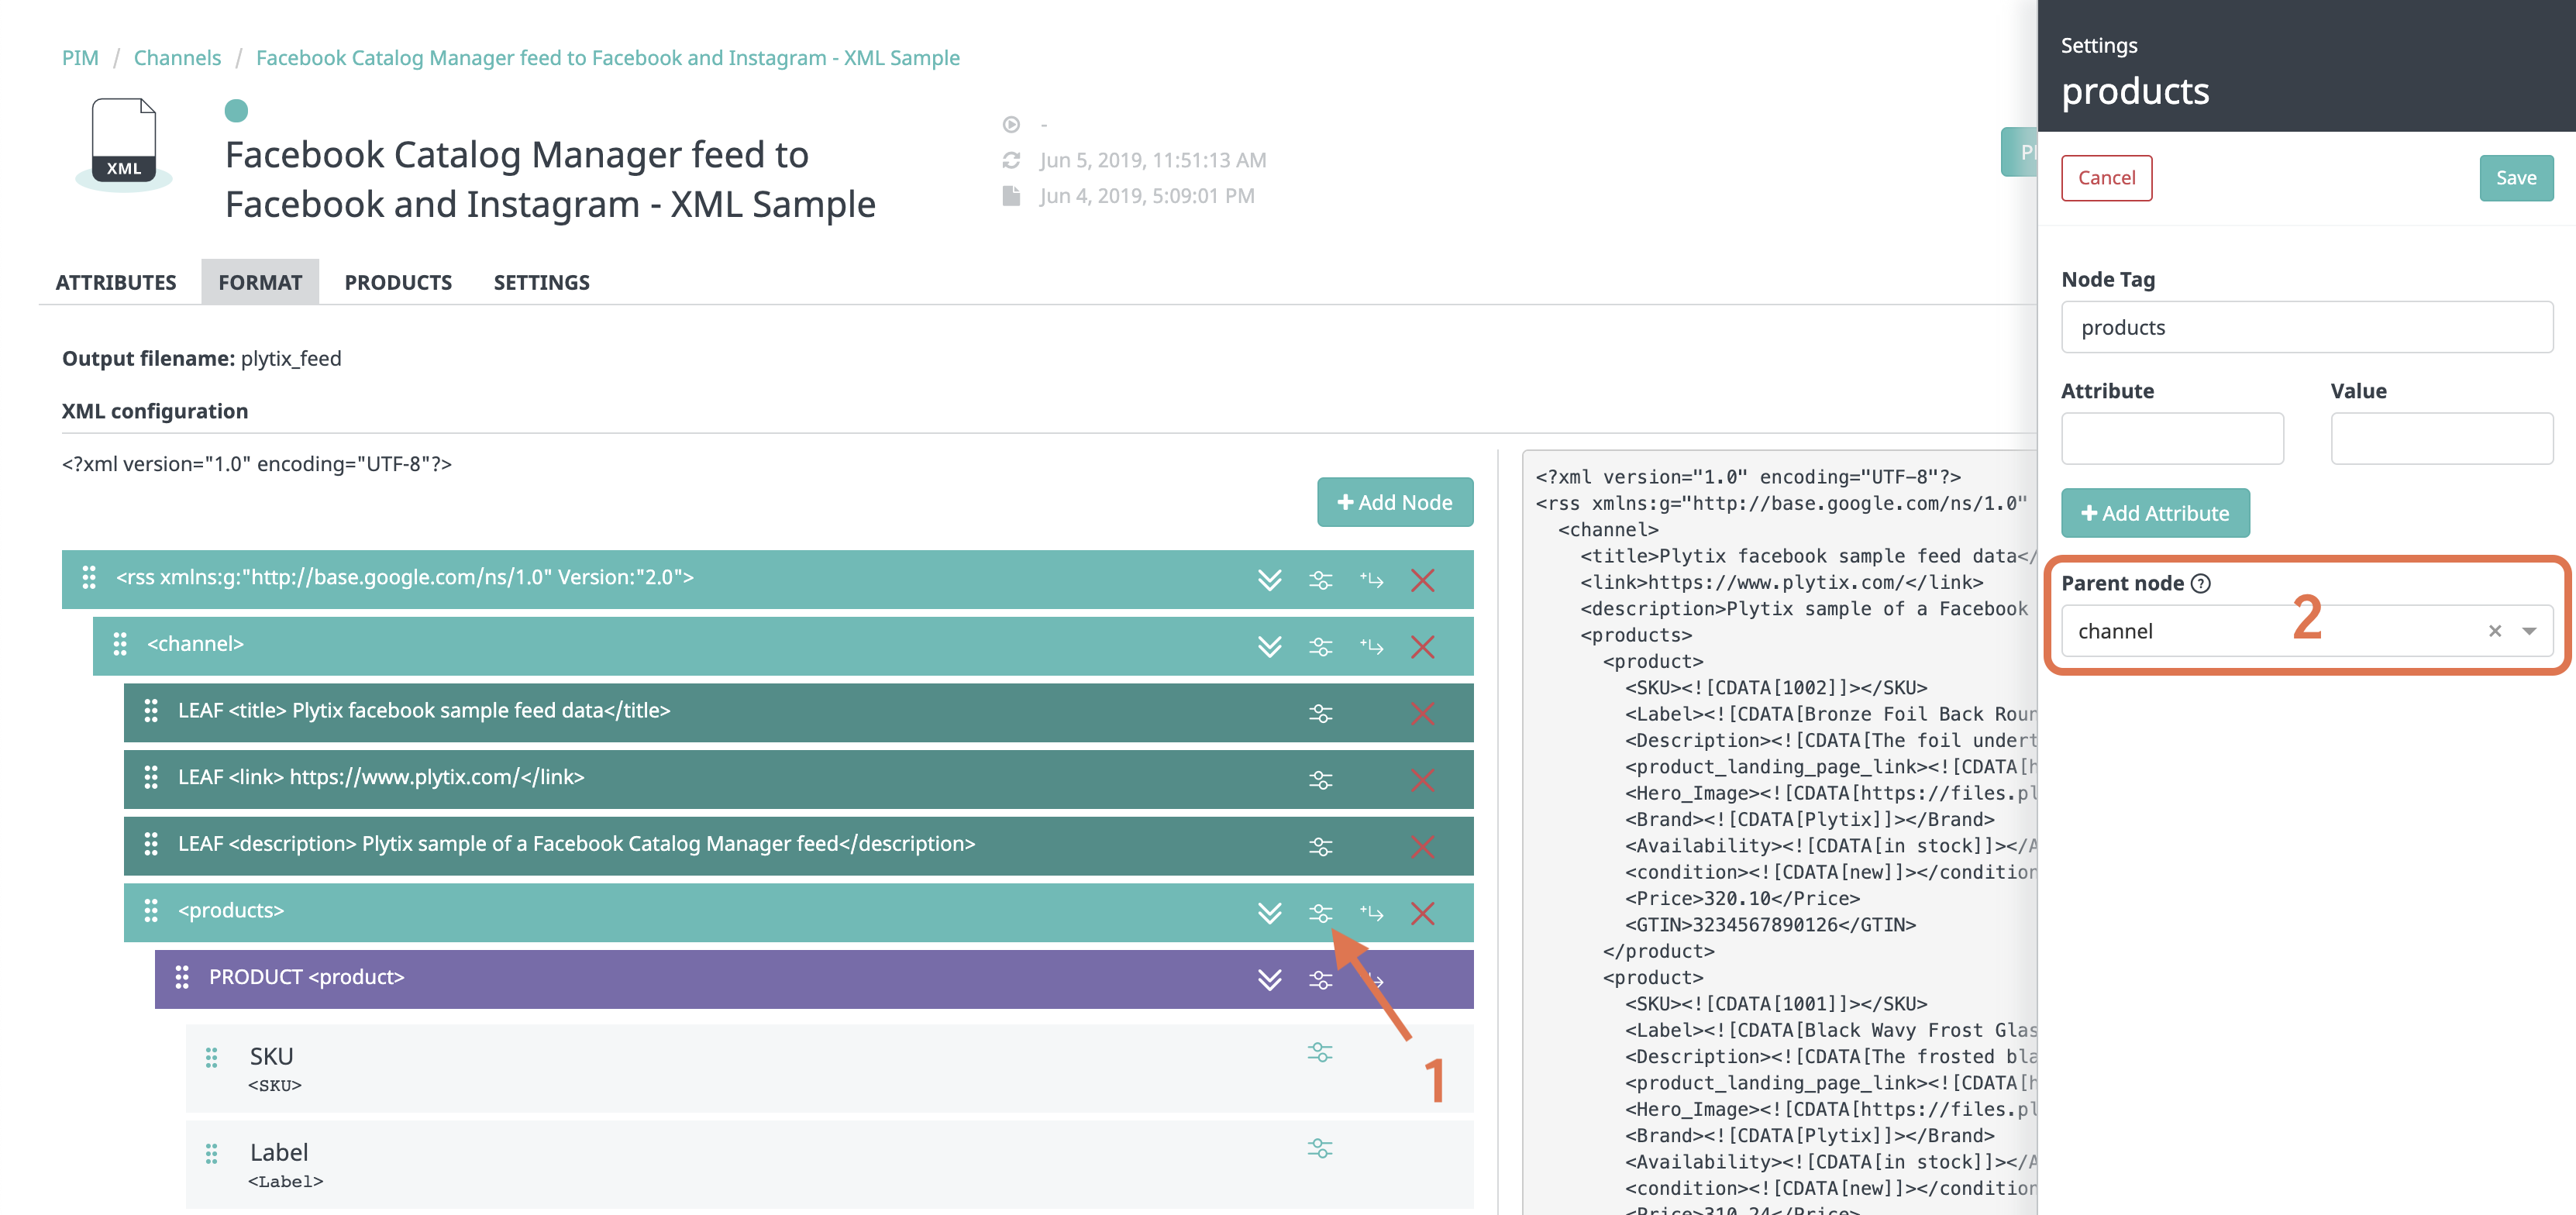Clear the channel parent node selection
Image resolution: width=2576 pixels, height=1215 pixels.
(x=2495, y=631)
